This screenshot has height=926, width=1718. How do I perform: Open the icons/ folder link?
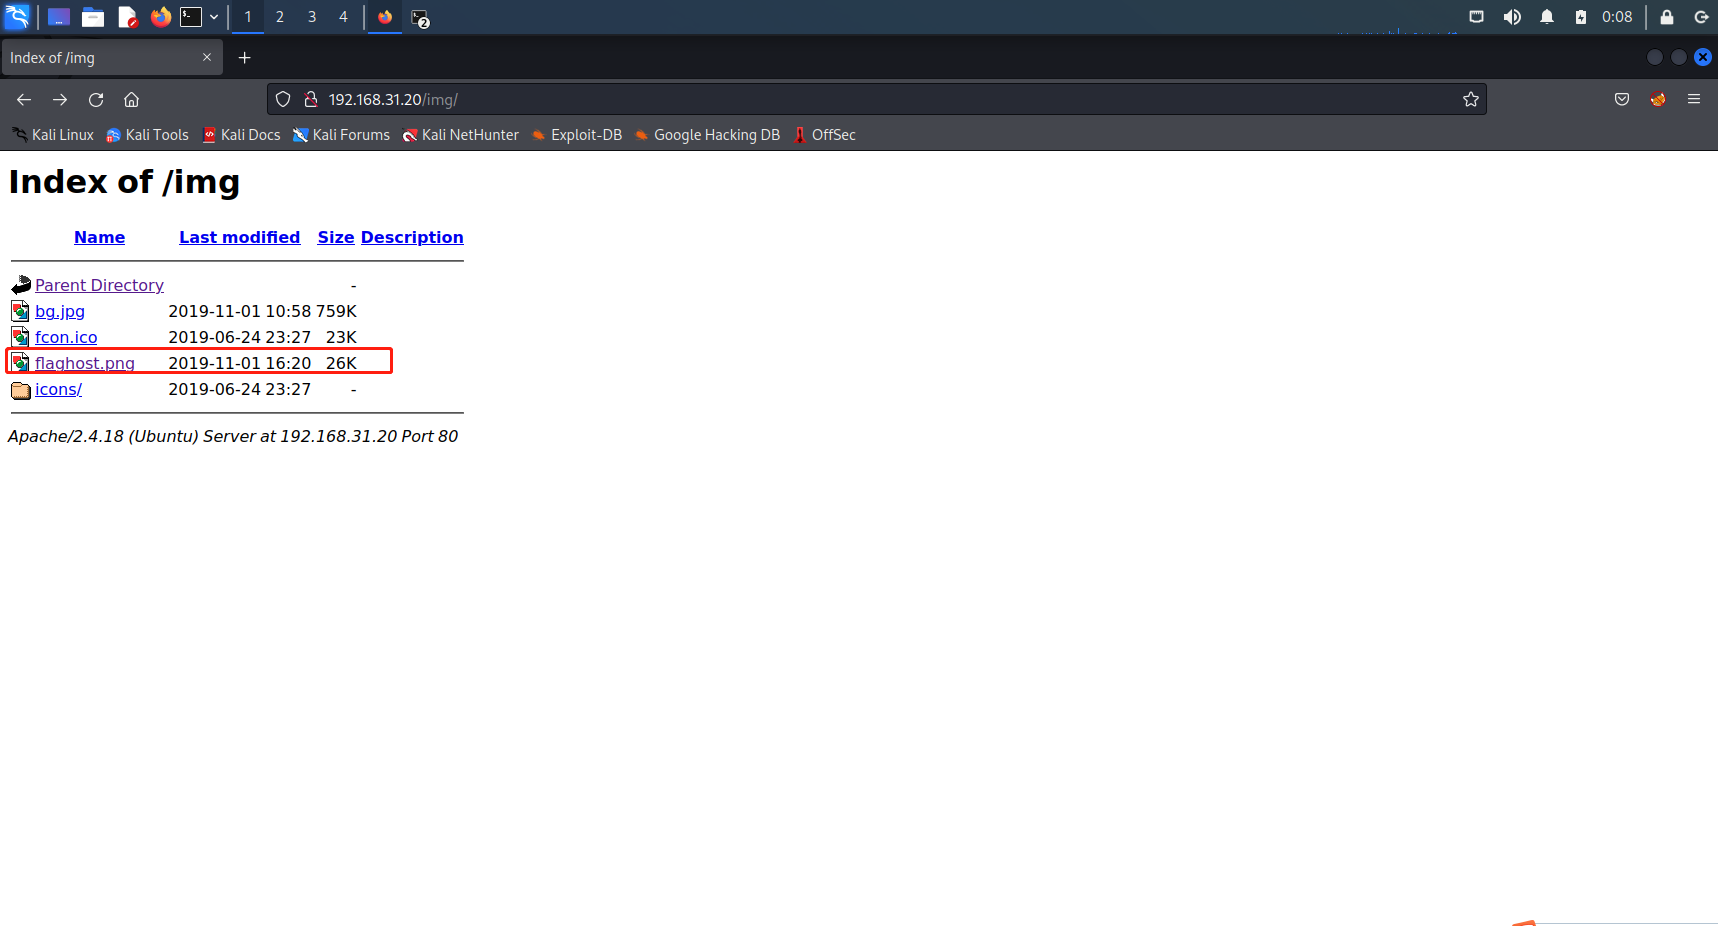tap(58, 389)
